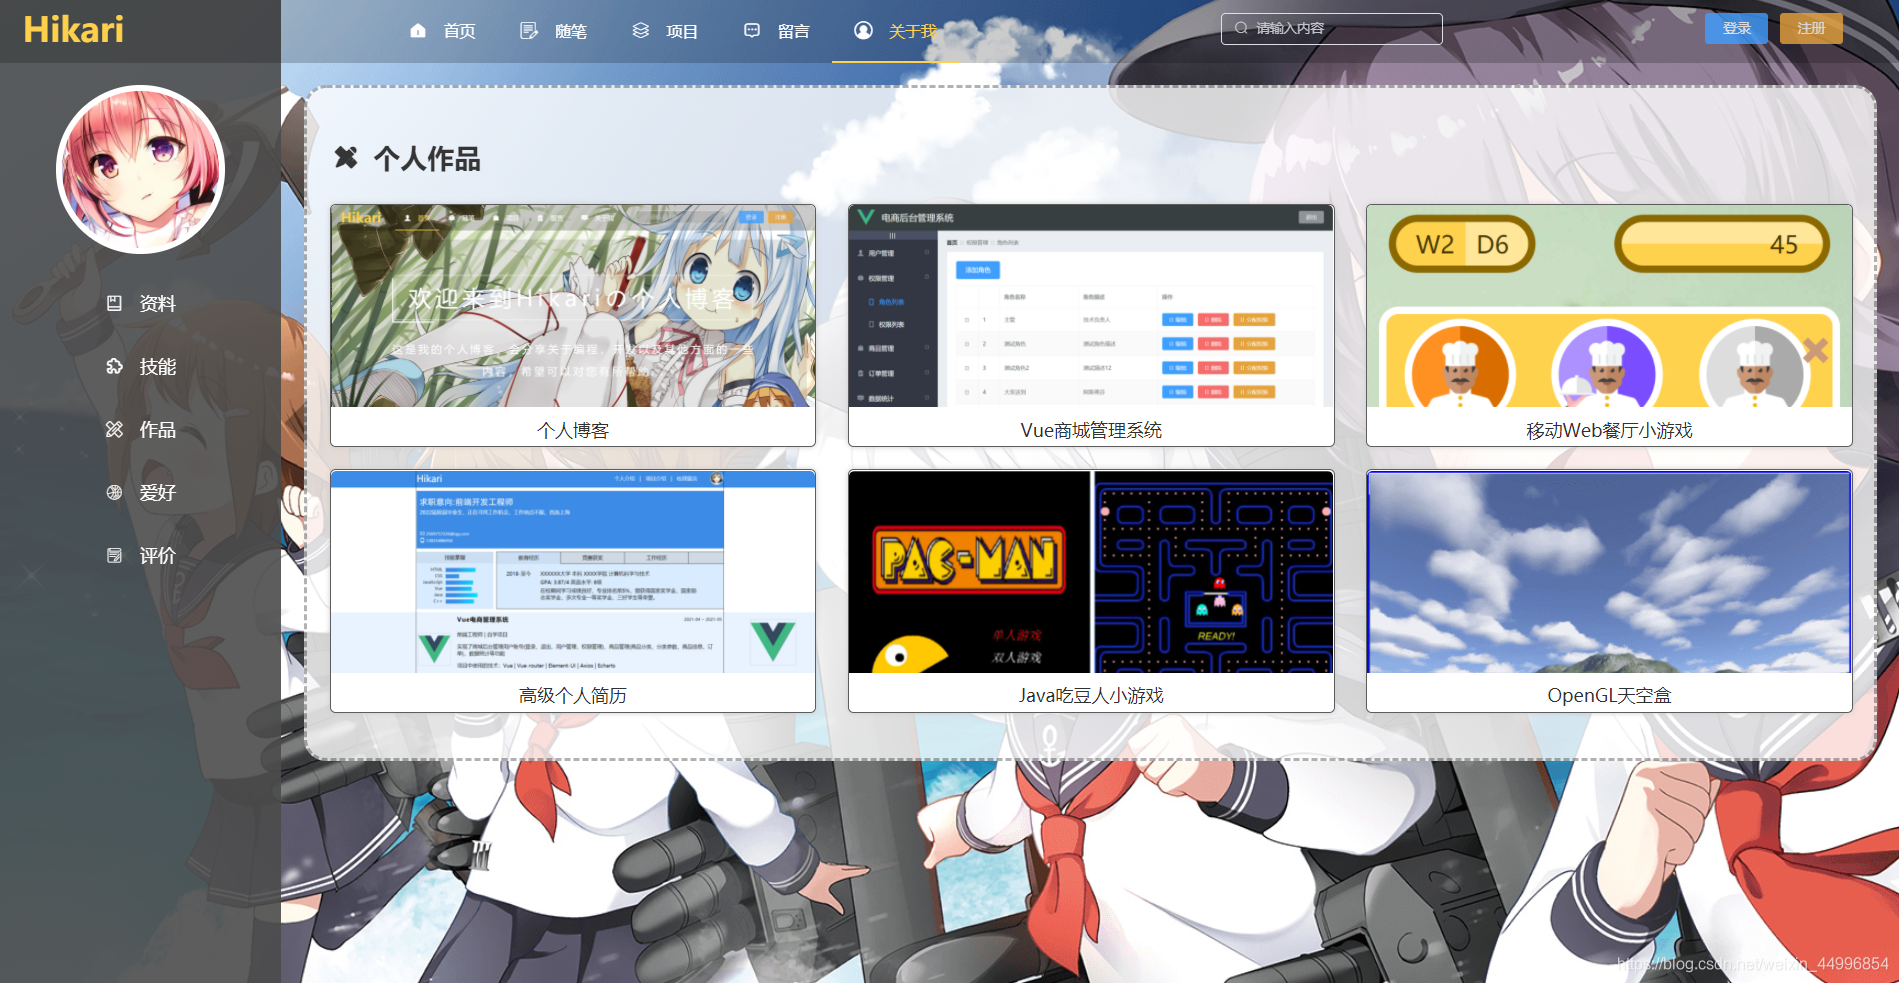Image resolution: width=1899 pixels, height=983 pixels.
Task: Open the 留言 nav menu item
Action: pos(794,31)
